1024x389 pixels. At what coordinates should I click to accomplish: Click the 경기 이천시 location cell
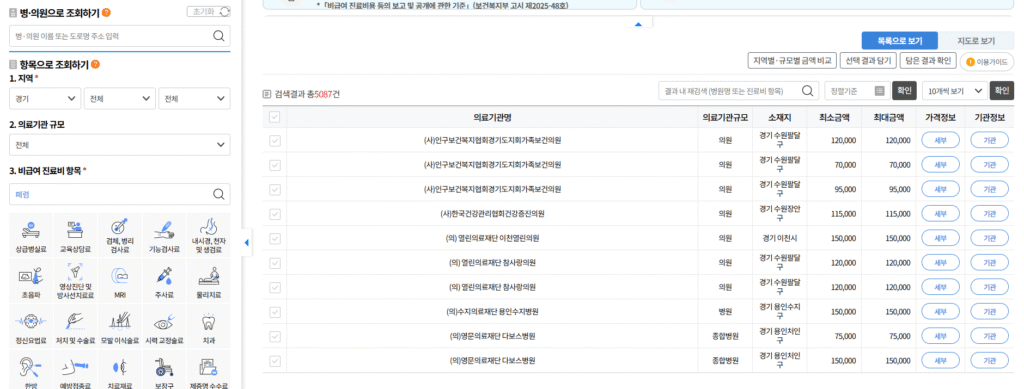click(780, 238)
